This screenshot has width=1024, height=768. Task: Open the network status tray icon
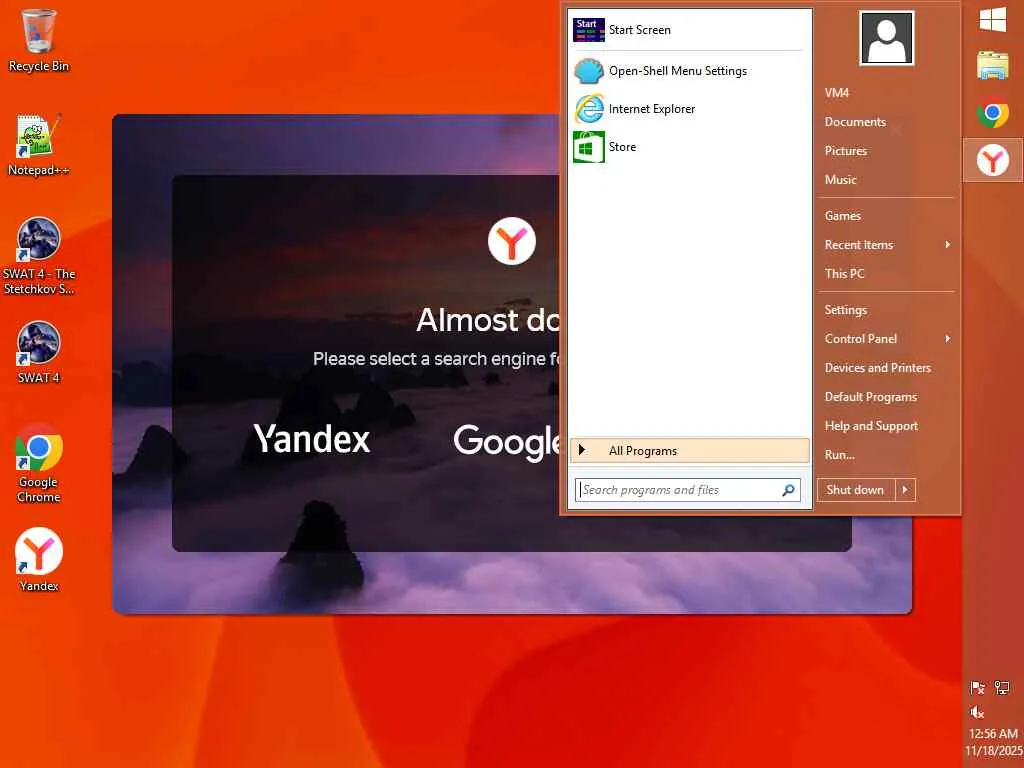pyautogui.click(x=1002, y=687)
